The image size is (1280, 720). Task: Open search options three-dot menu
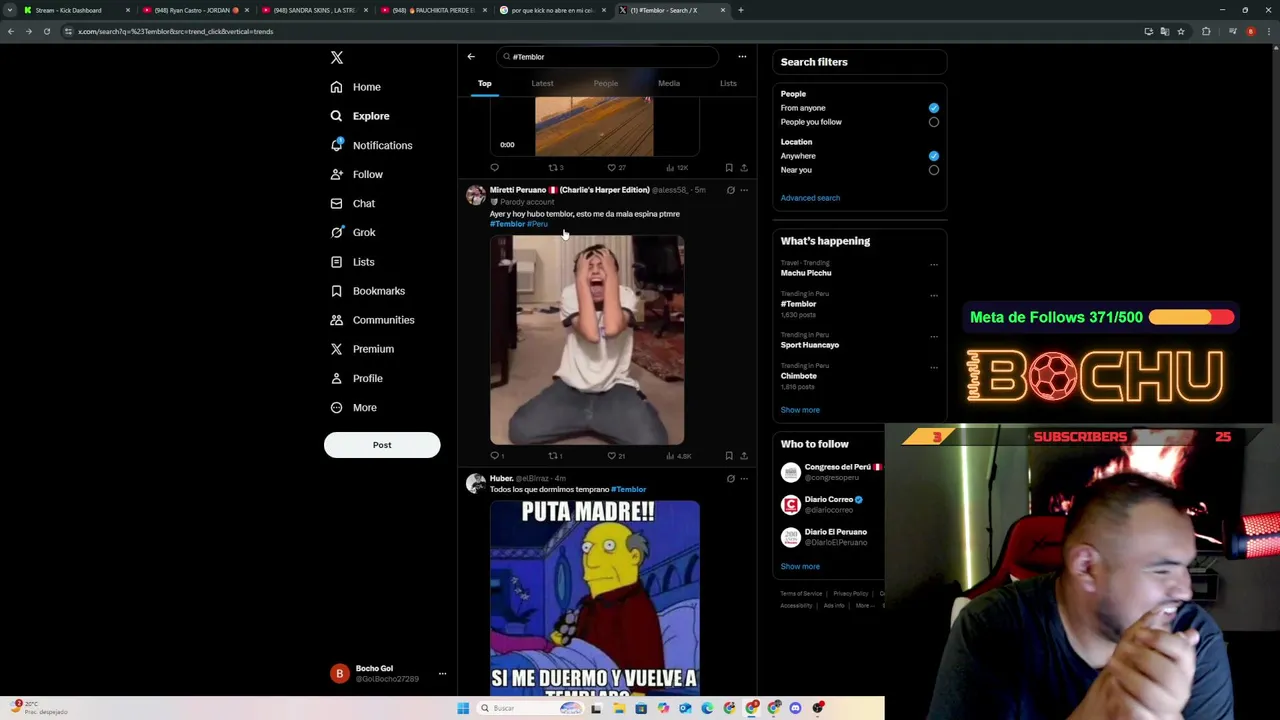pyautogui.click(x=742, y=57)
